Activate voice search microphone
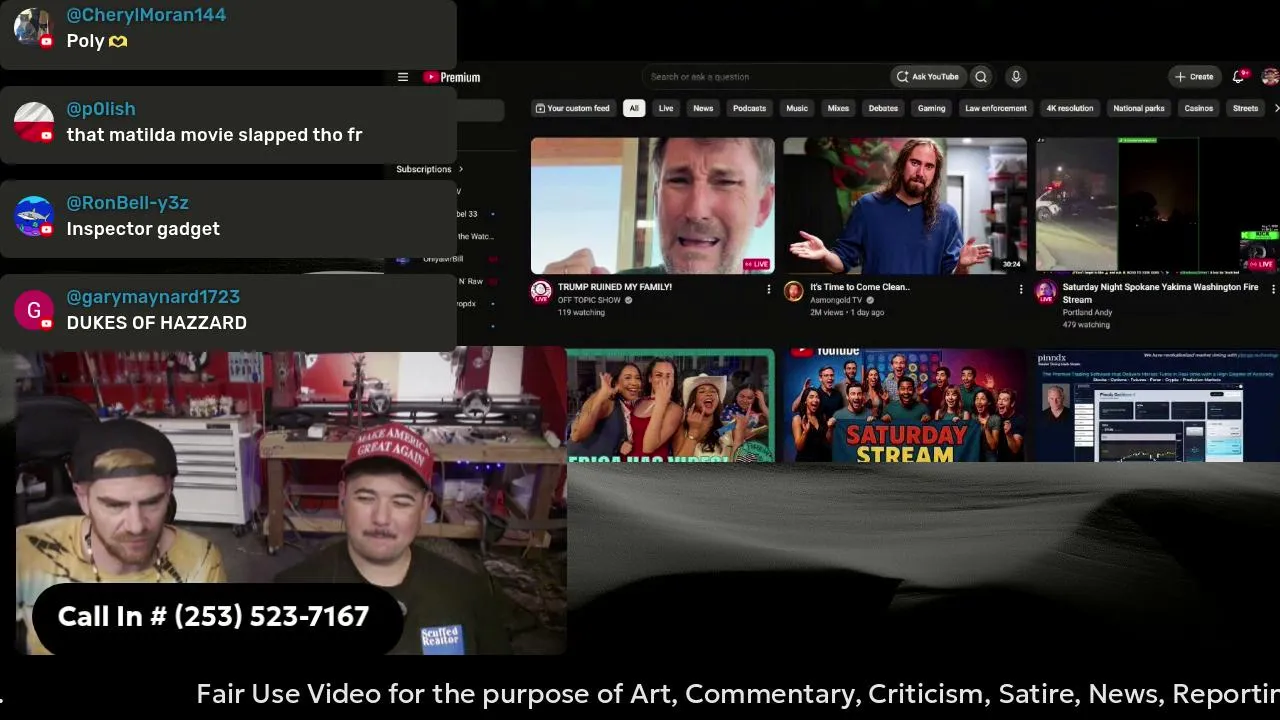 (x=1016, y=77)
